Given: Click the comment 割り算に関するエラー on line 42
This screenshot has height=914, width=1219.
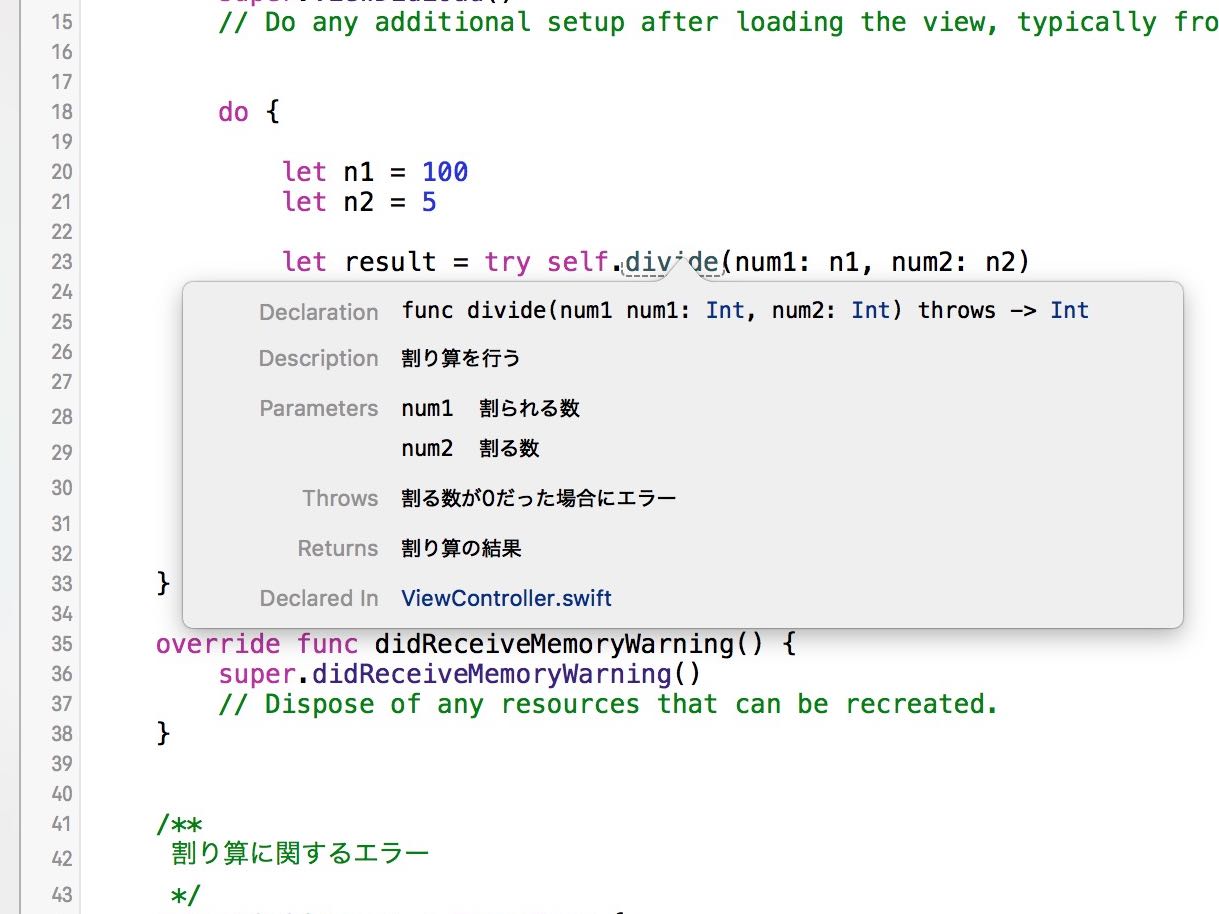Looking at the screenshot, I should tap(300, 853).
